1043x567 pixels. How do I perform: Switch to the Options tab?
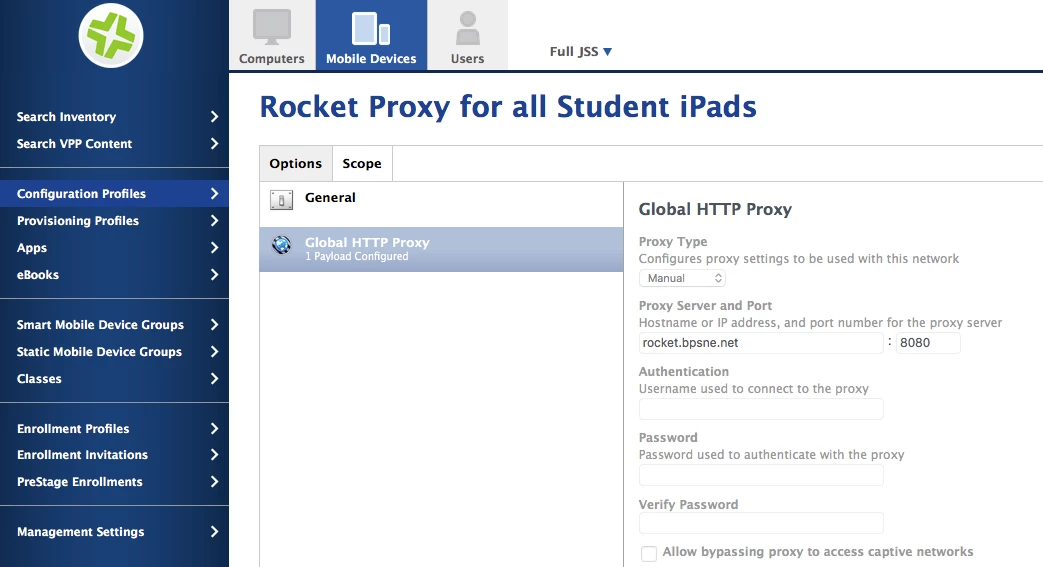tap(296, 164)
